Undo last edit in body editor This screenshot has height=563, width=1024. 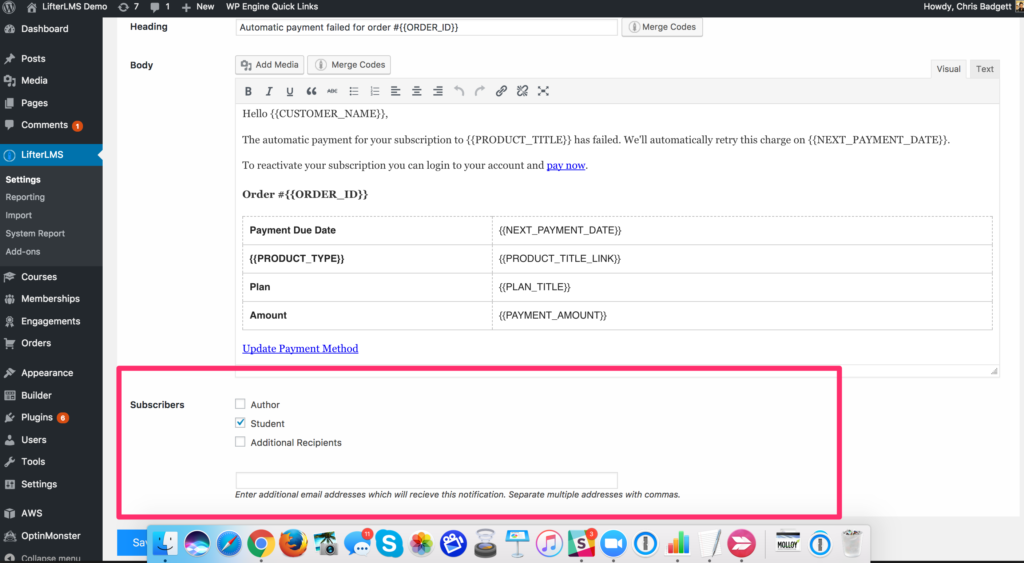pyautogui.click(x=459, y=91)
